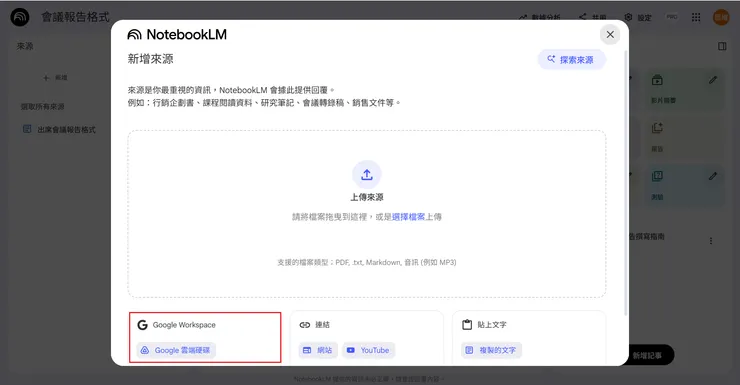Click the dialog's vertical scrollbar

tap(626, 184)
